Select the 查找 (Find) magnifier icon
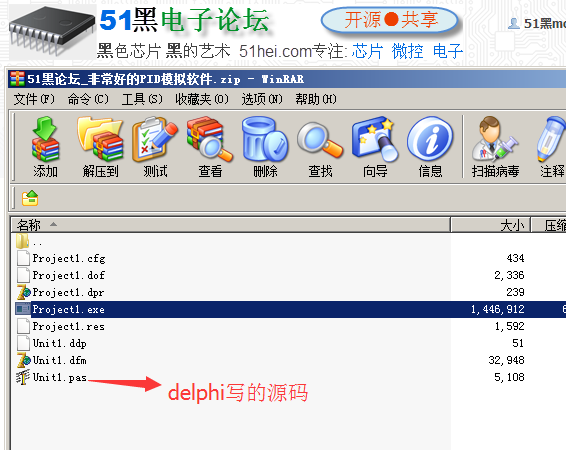Image resolution: width=566 pixels, height=450 pixels. 320,147
